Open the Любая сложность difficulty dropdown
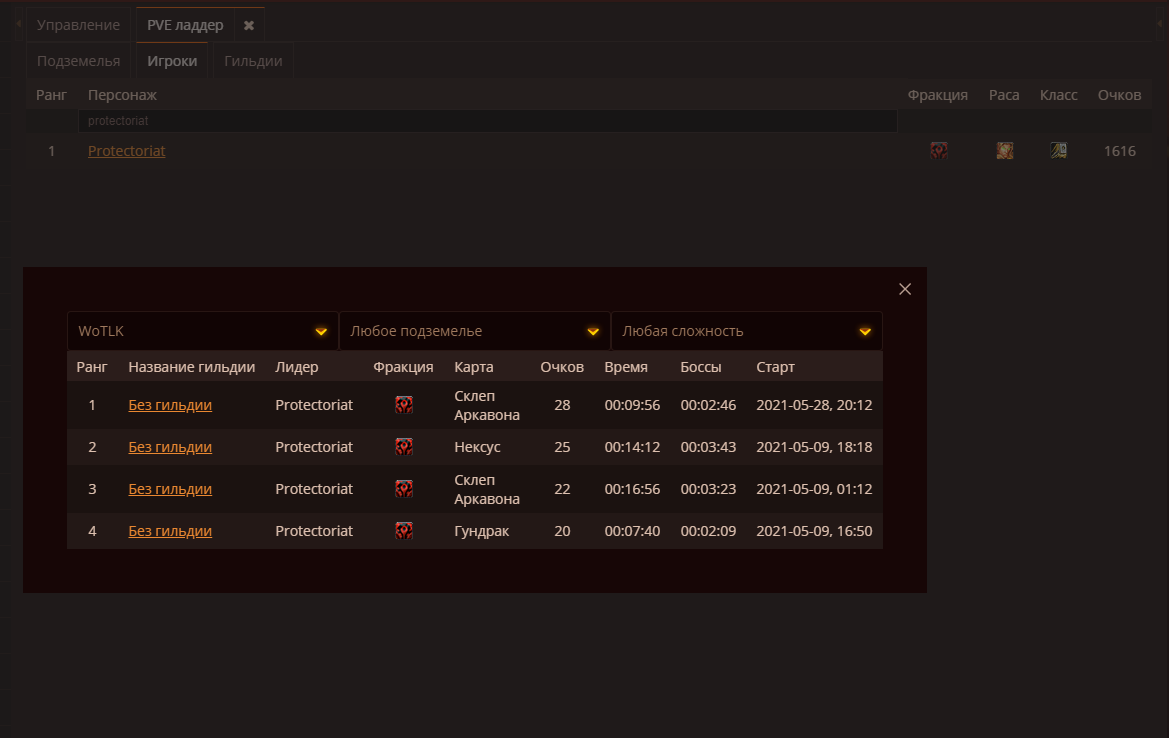 click(747, 331)
